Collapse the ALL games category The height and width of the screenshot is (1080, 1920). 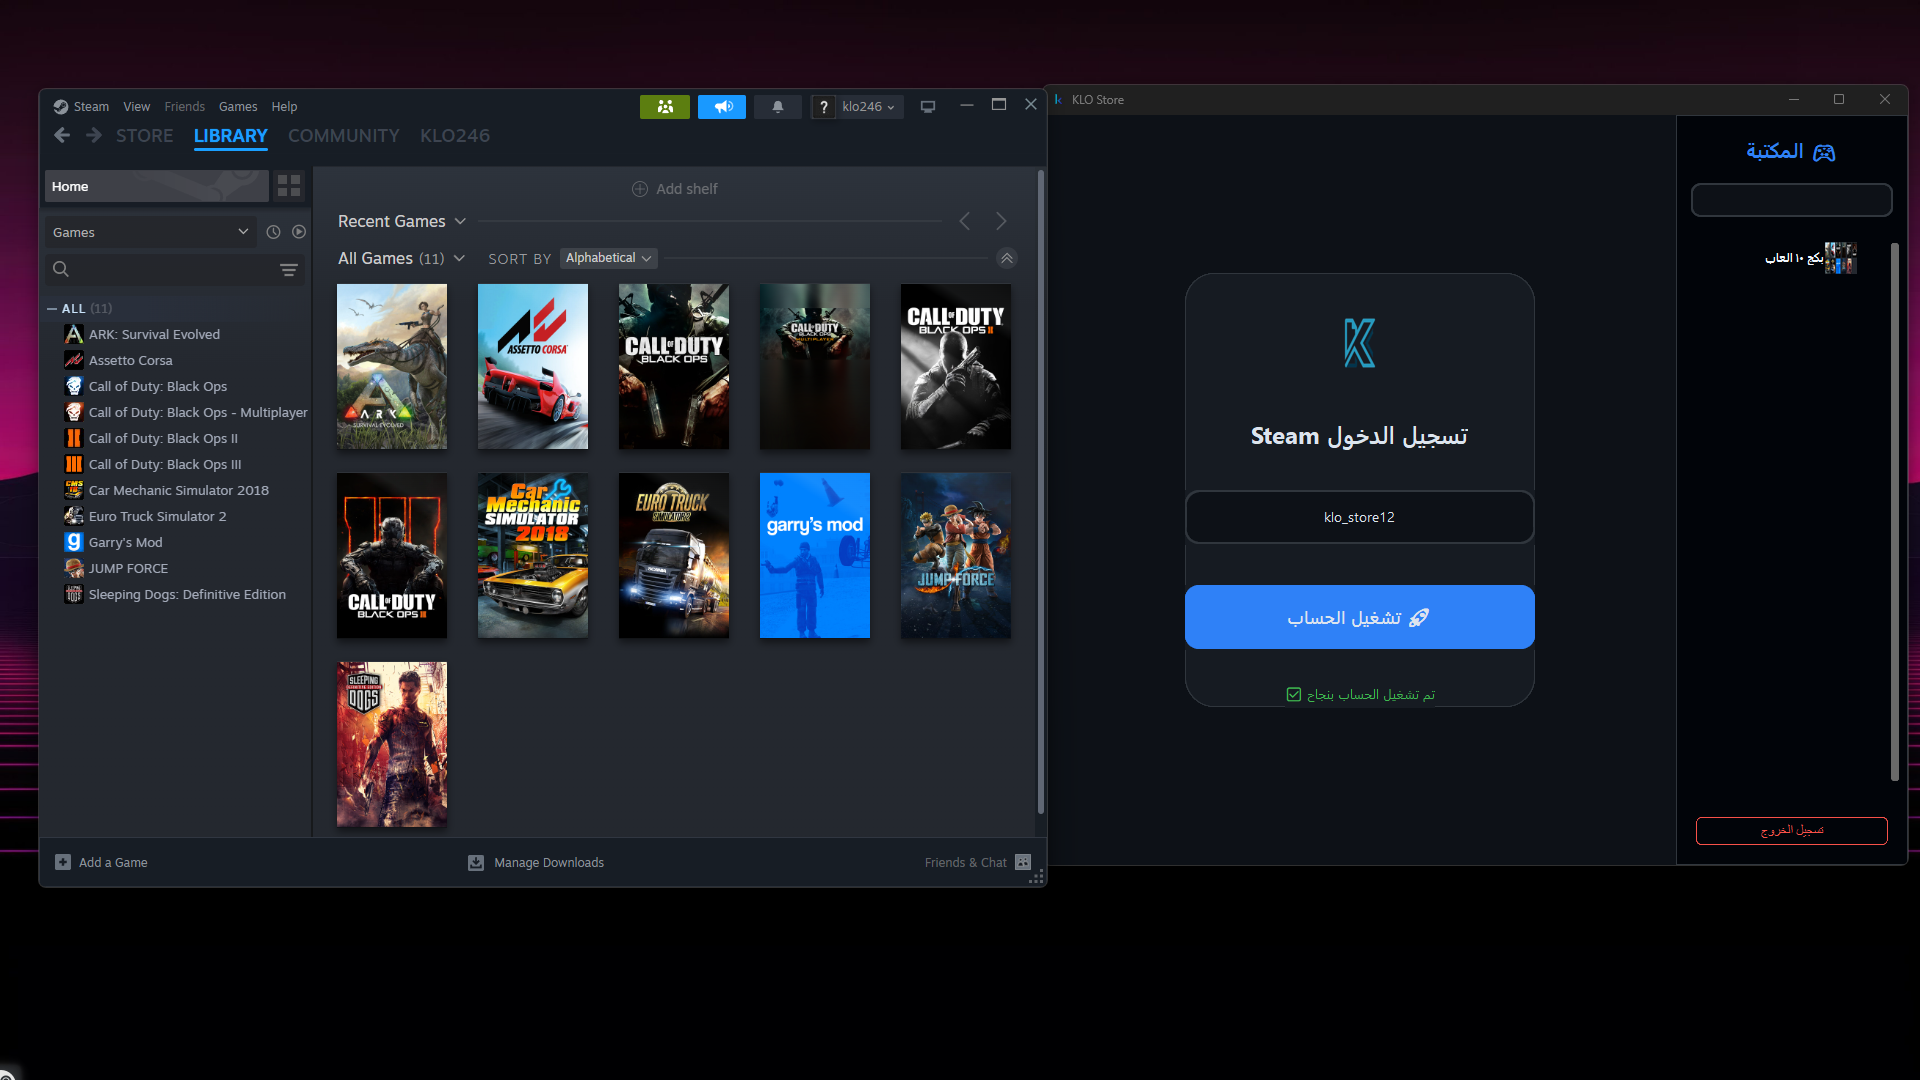tap(52, 309)
